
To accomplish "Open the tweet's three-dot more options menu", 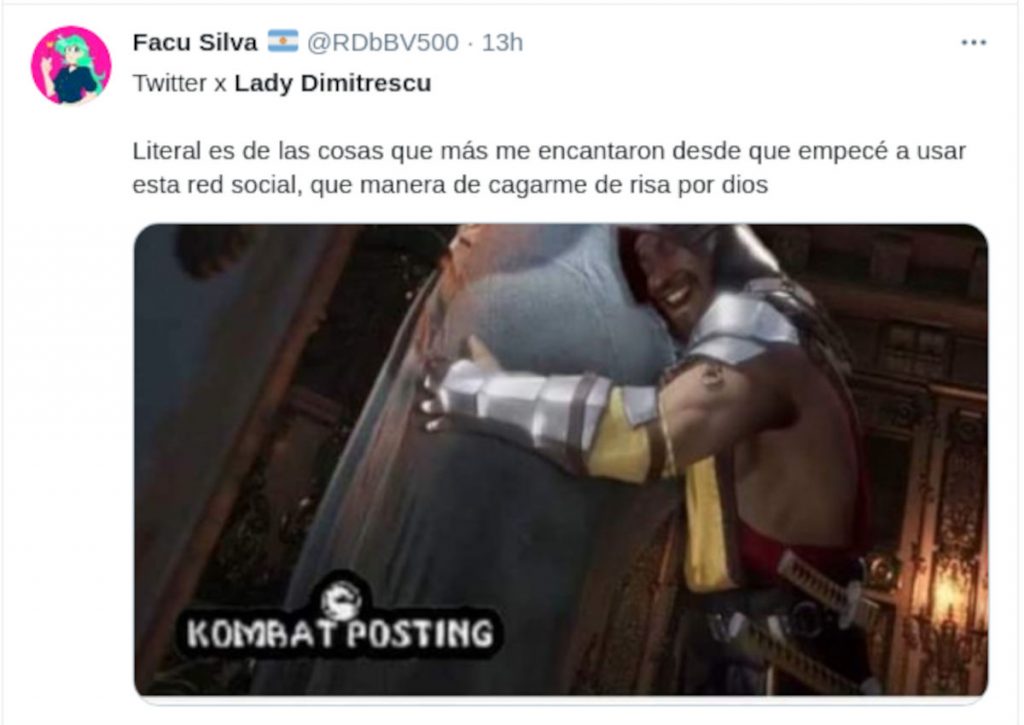I will [973, 42].
